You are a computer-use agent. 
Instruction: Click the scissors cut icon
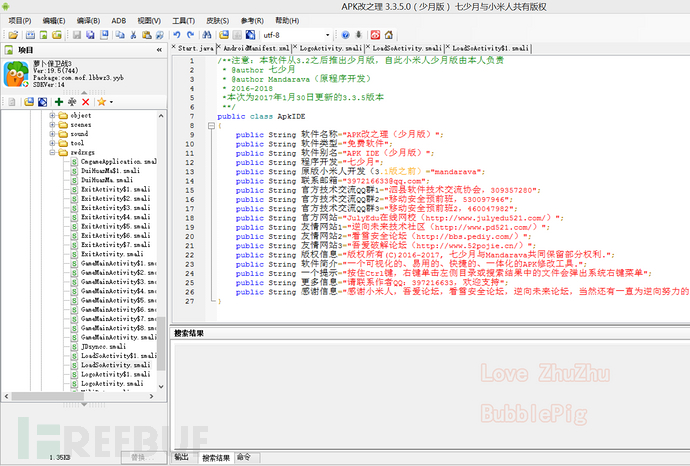(133, 35)
